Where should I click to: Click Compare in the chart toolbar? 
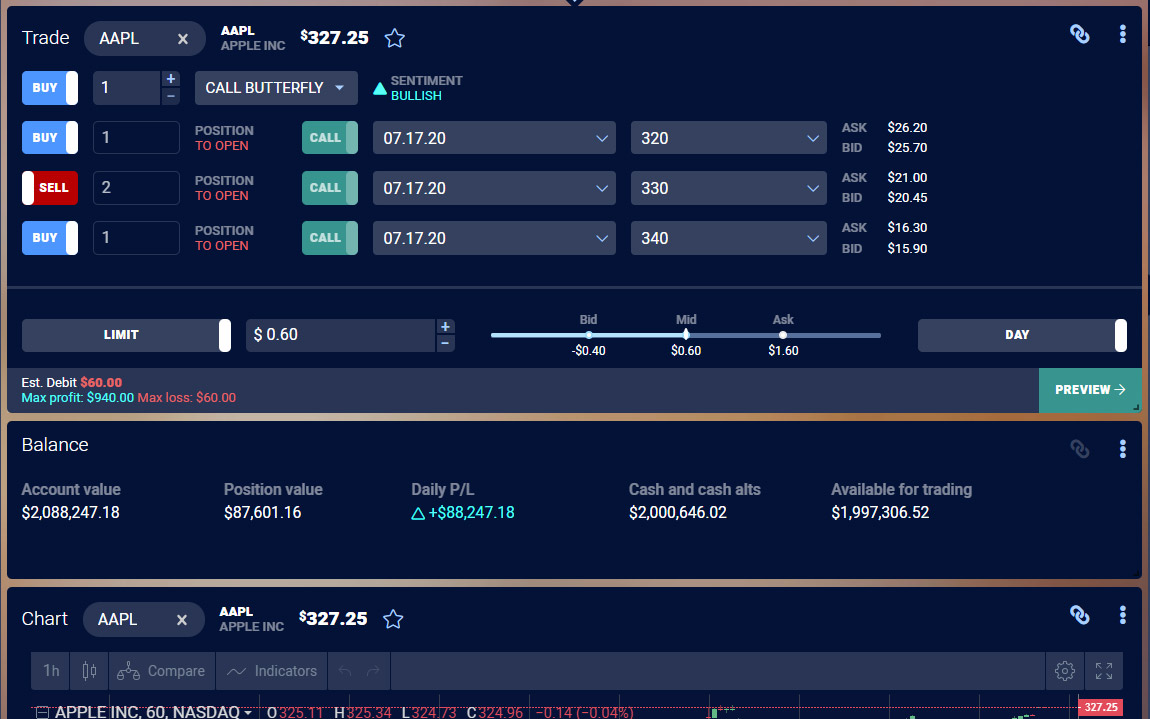(161, 671)
